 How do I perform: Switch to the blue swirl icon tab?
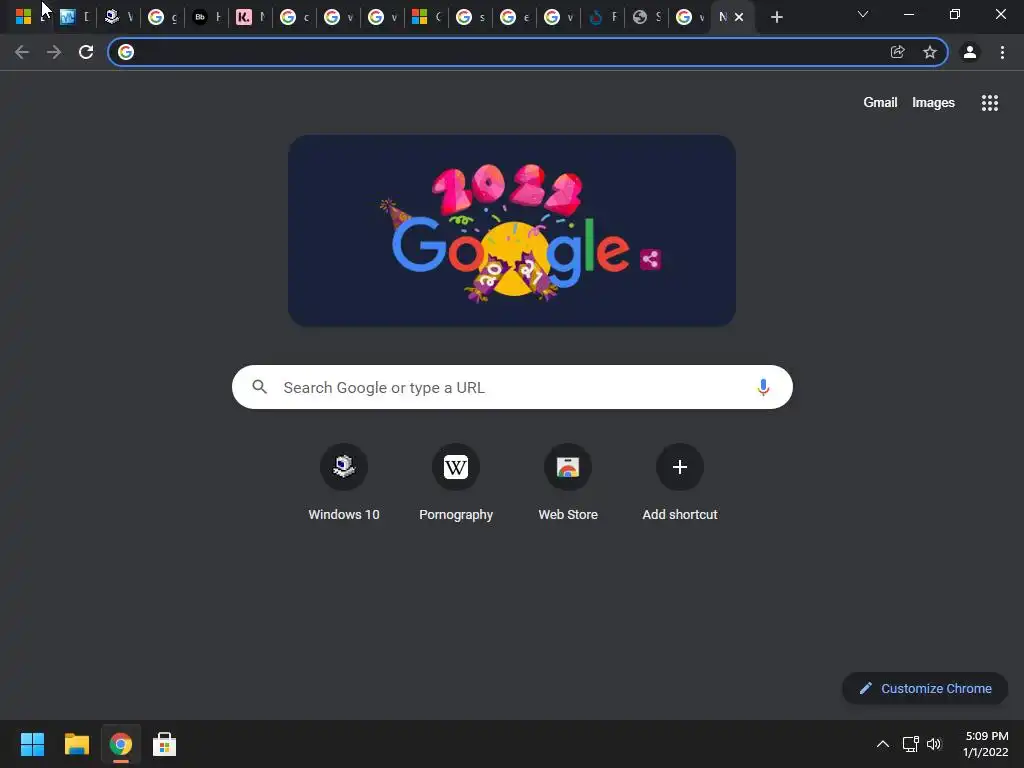click(x=602, y=17)
